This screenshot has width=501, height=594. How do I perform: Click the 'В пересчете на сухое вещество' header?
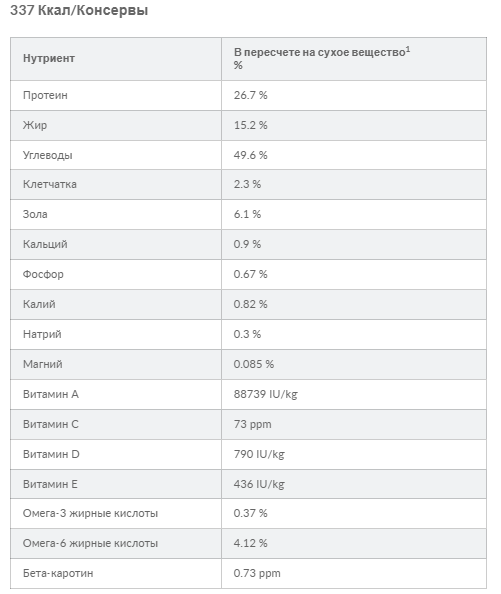[320, 52]
